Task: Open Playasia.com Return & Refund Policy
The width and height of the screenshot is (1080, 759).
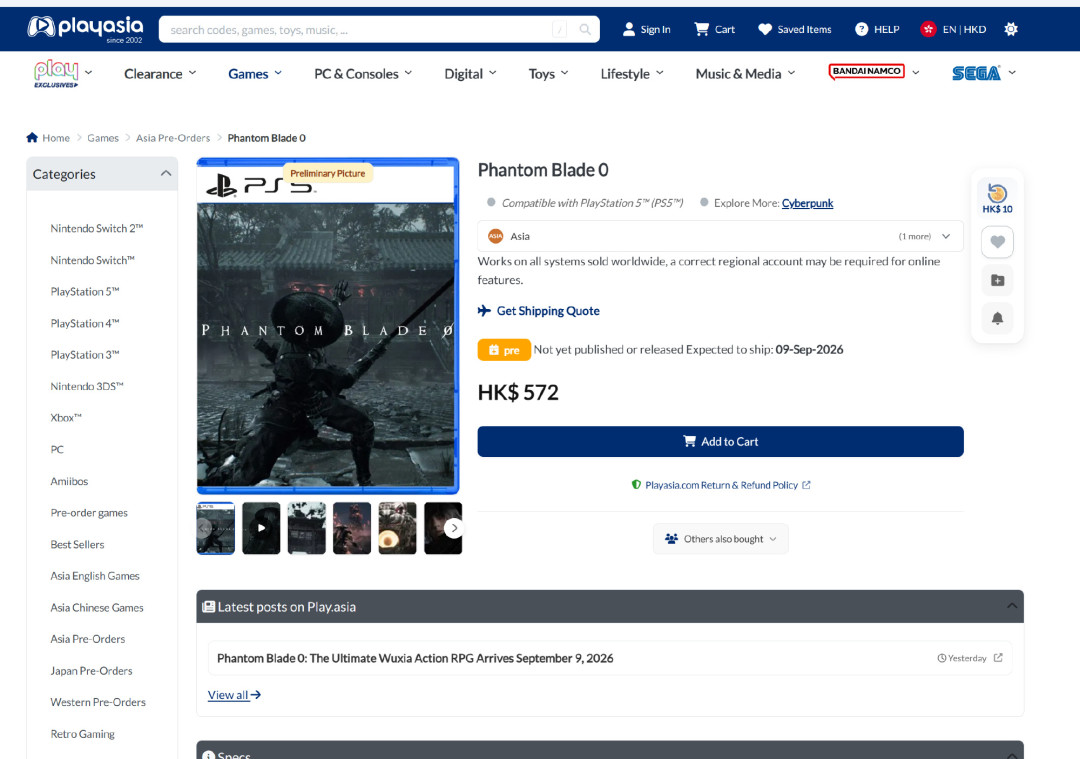Action: coord(721,485)
